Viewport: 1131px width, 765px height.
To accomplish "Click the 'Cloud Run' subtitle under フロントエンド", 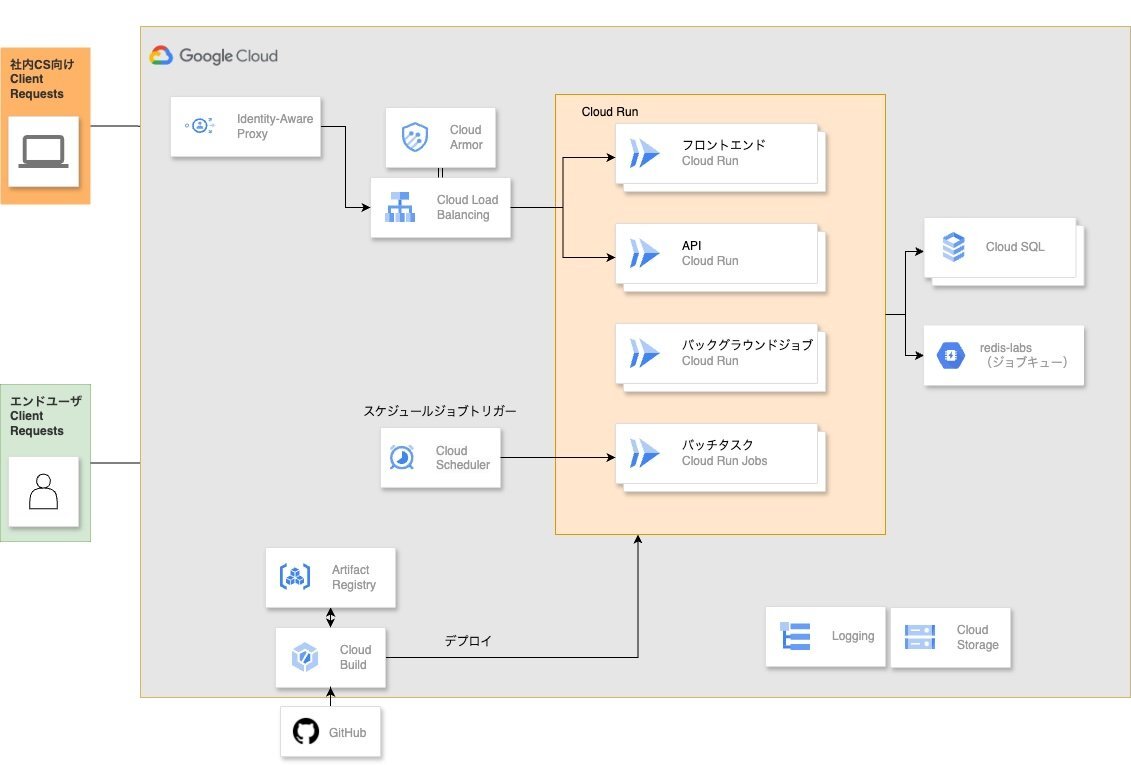I will tap(710, 161).
